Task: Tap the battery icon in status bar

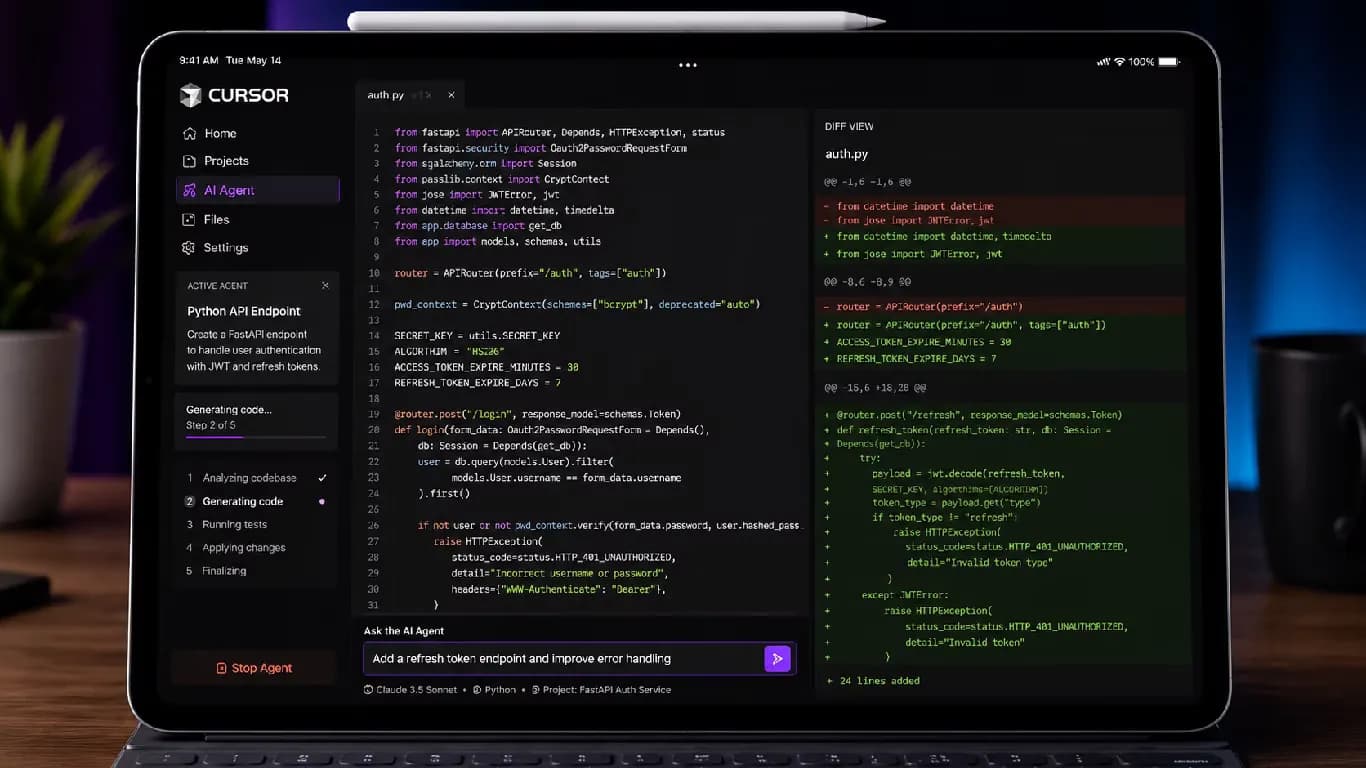Action: pyautogui.click(x=1169, y=61)
